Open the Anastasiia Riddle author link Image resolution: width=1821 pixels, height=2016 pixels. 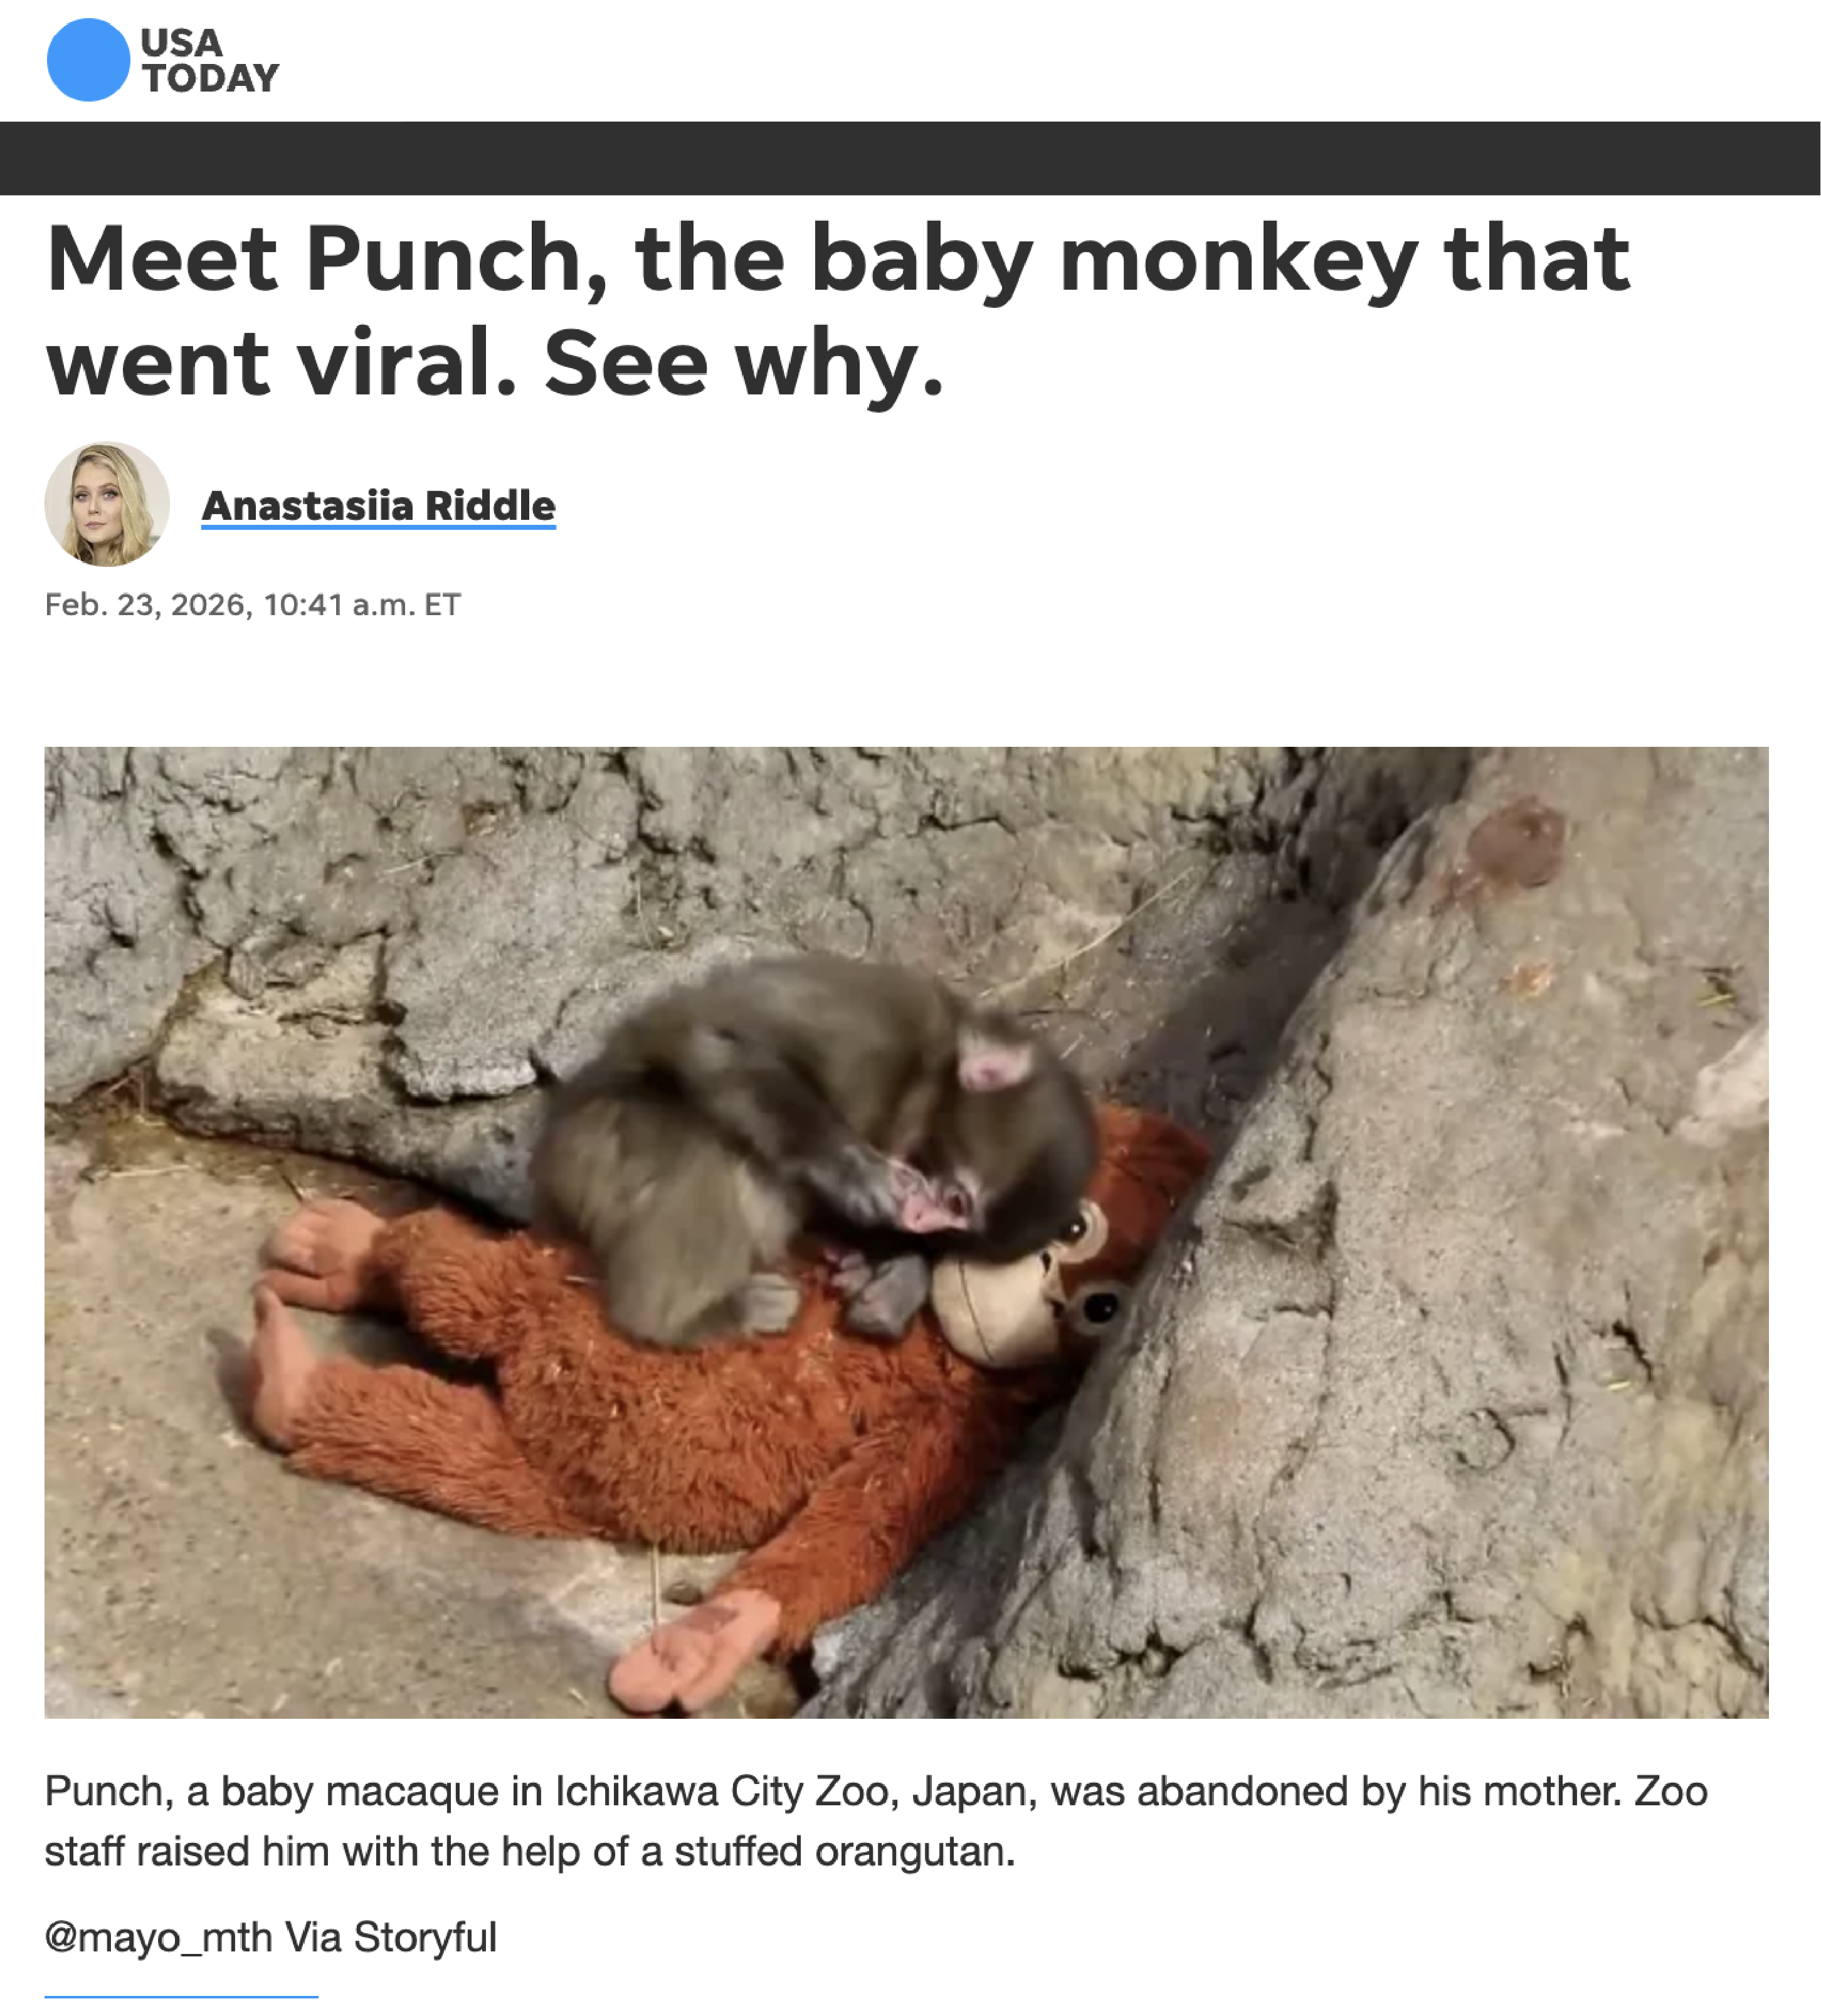[x=378, y=506]
